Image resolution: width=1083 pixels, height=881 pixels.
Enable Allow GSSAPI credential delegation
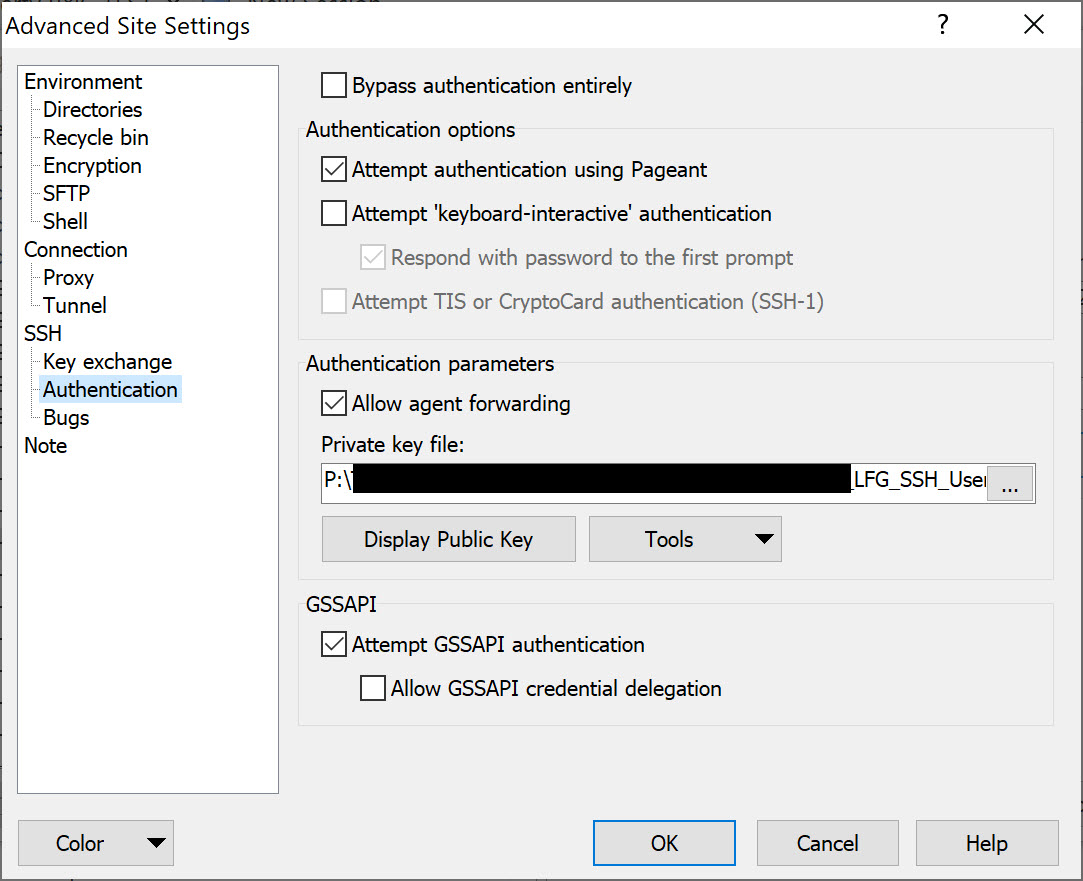click(373, 689)
